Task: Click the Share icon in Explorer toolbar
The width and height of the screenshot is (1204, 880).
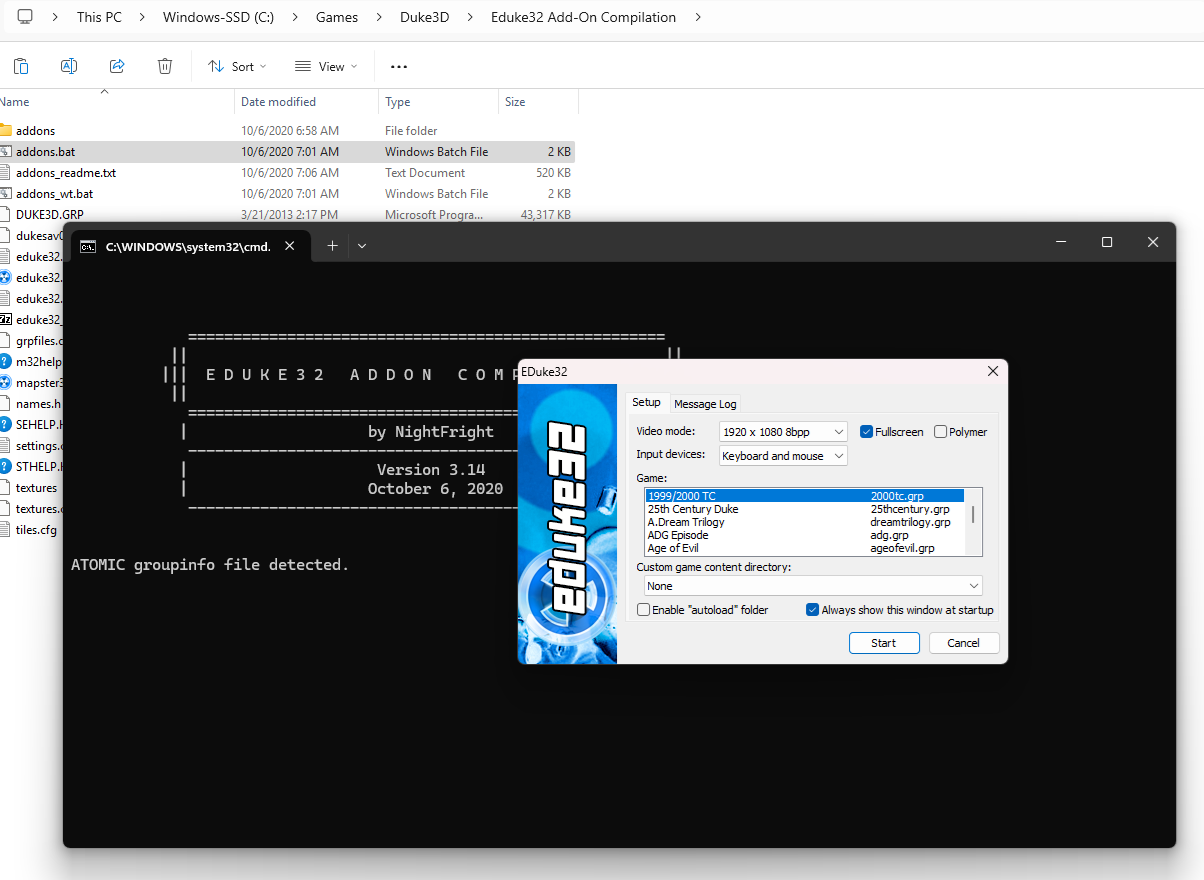Action: [x=117, y=66]
